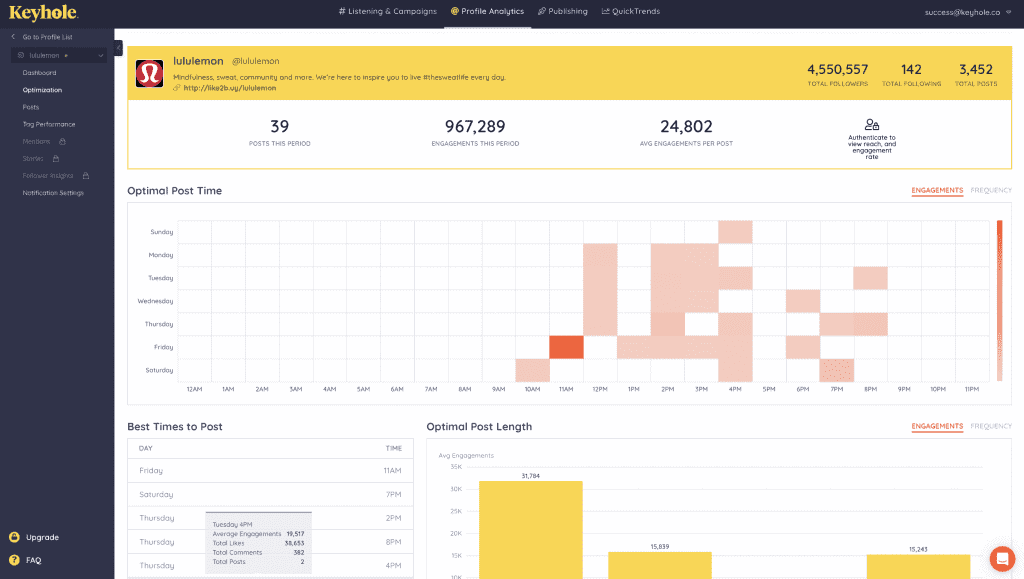Click the 4,550,557 total followers value
The width and height of the screenshot is (1024, 579).
[x=837, y=69]
